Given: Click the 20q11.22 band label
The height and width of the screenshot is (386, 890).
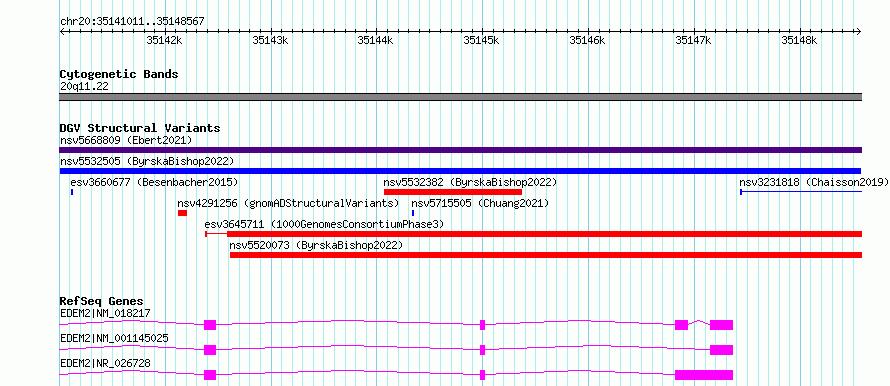Looking at the screenshot, I should [84, 87].
